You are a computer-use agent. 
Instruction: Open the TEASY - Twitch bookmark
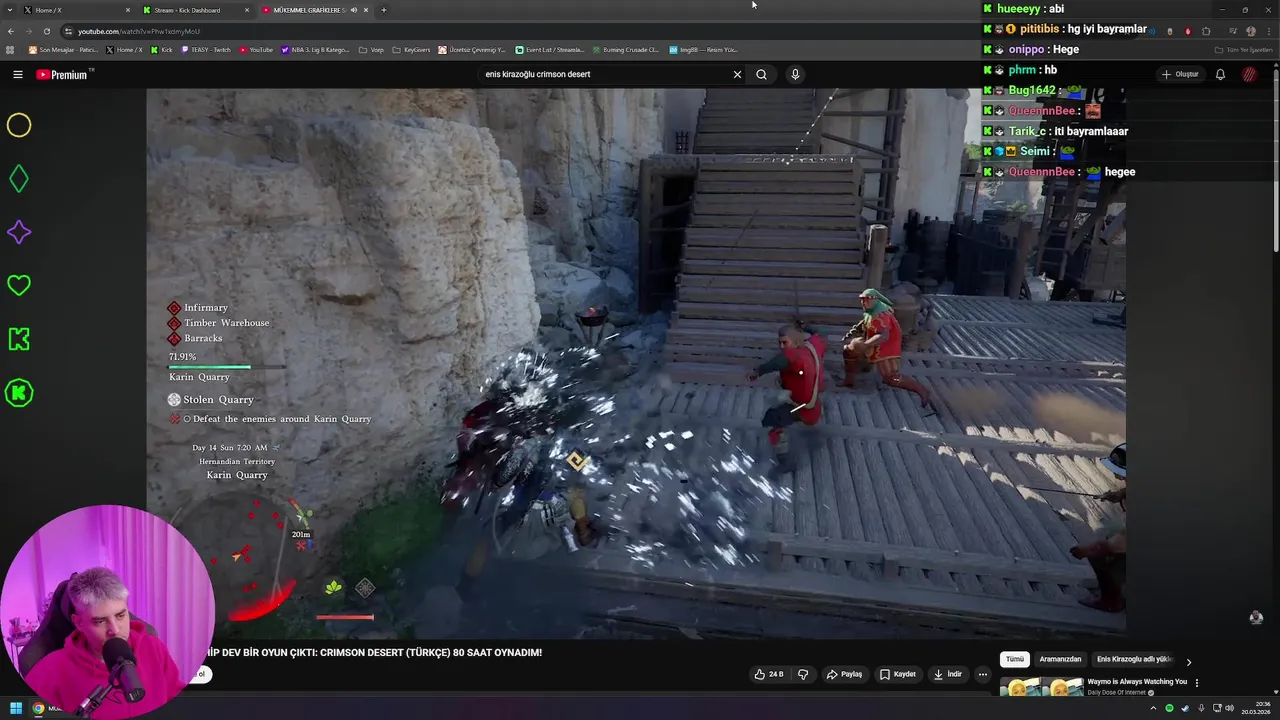205,50
